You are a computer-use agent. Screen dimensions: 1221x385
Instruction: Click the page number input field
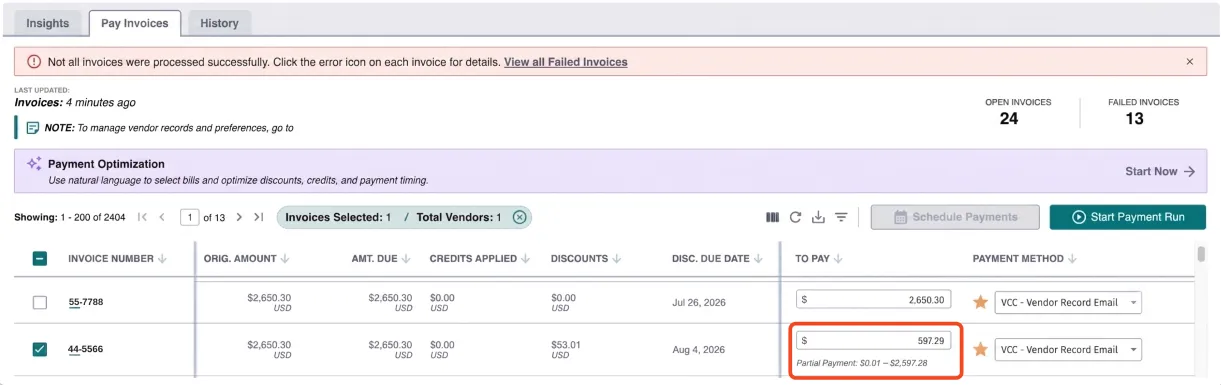(x=189, y=217)
